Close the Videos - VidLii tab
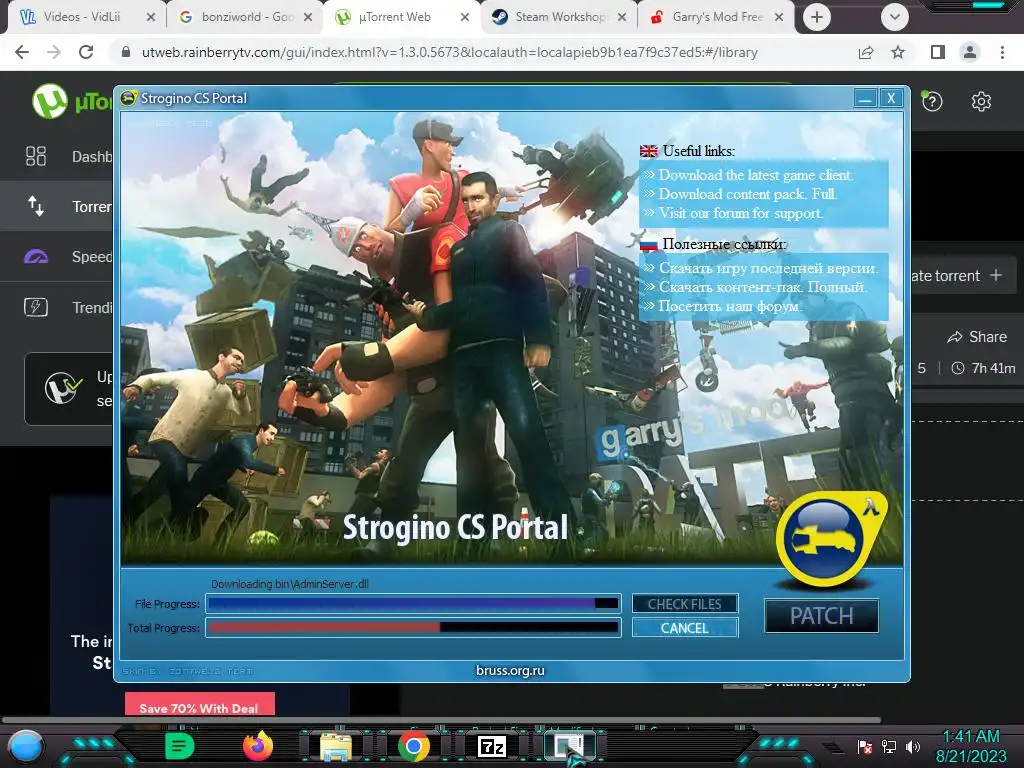Screen dimensions: 1024x768 151,17
